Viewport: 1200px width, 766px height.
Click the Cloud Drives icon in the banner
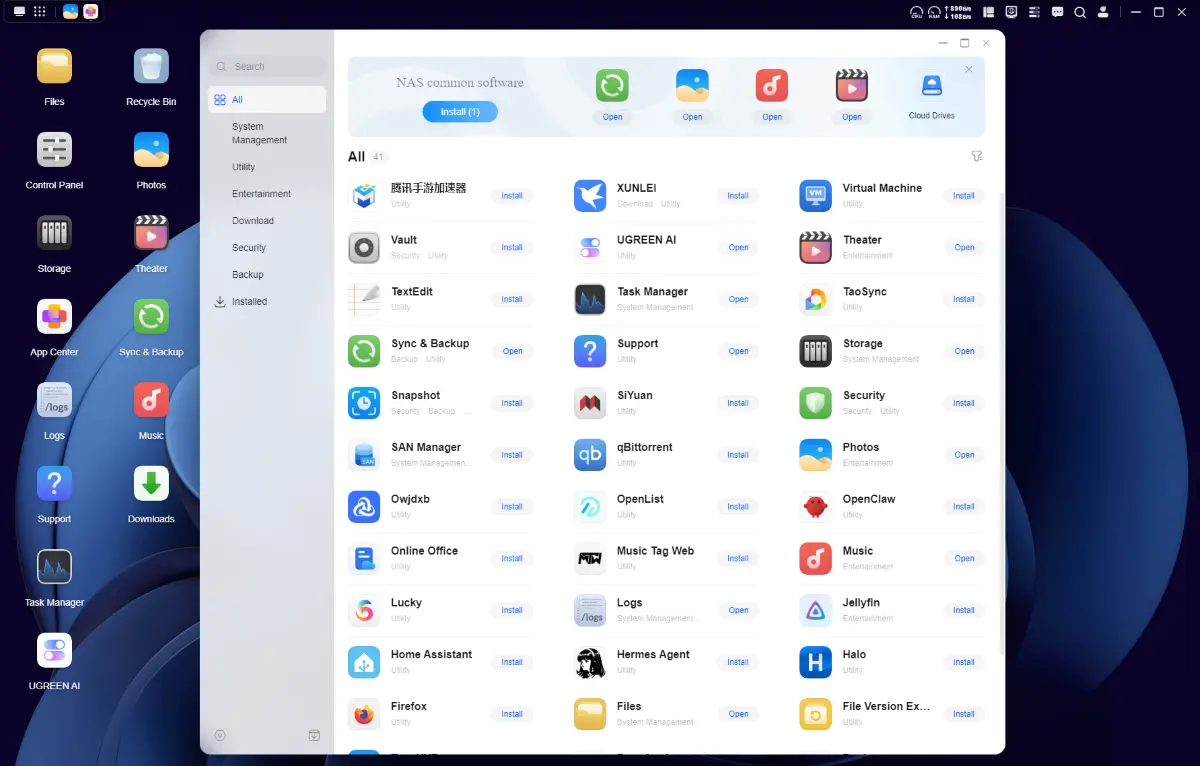(x=931, y=86)
